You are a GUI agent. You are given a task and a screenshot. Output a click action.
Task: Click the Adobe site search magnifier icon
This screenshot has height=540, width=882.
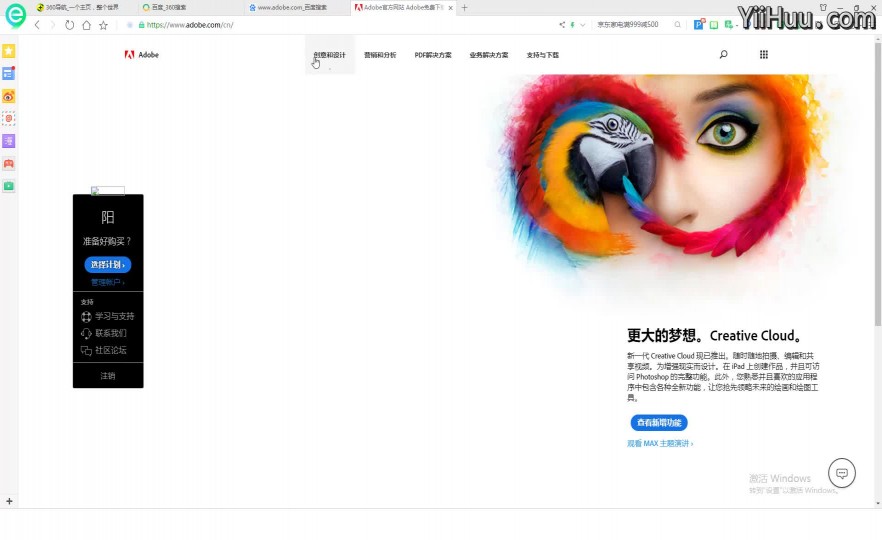click(x=723, y=55)
